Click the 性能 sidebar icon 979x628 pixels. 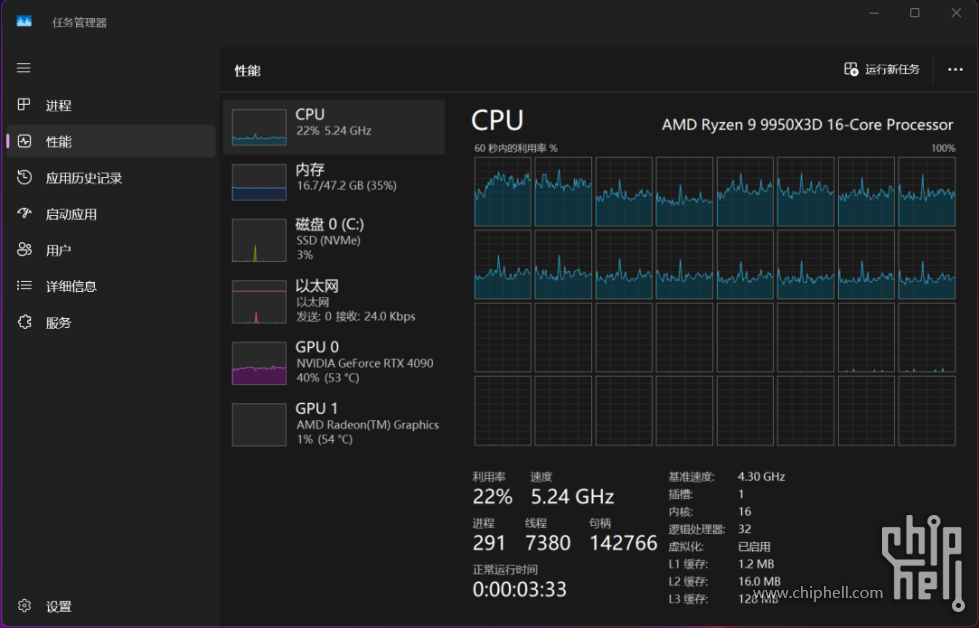pyautogui.click(x=24, y=141)
